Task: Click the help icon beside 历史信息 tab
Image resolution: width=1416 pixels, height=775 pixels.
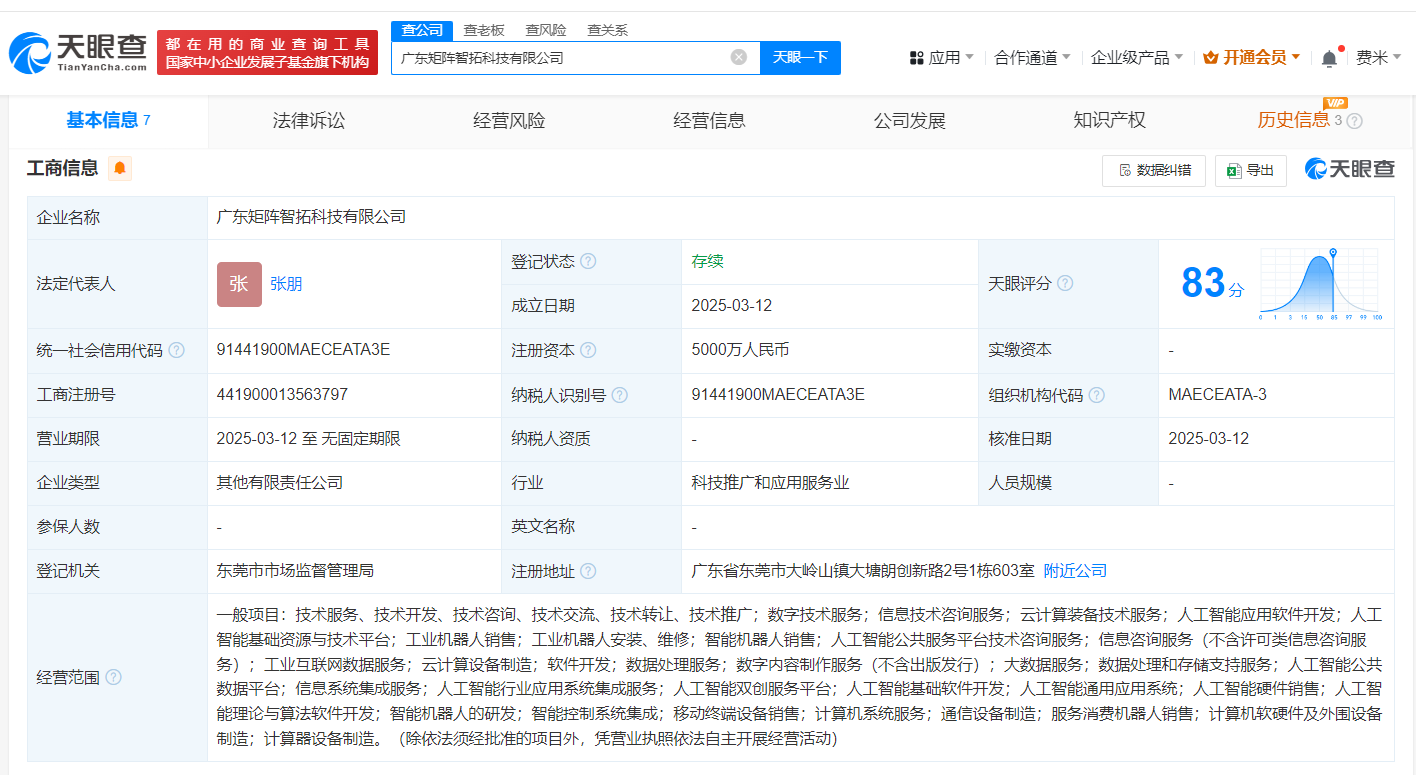Action: 1355,121
